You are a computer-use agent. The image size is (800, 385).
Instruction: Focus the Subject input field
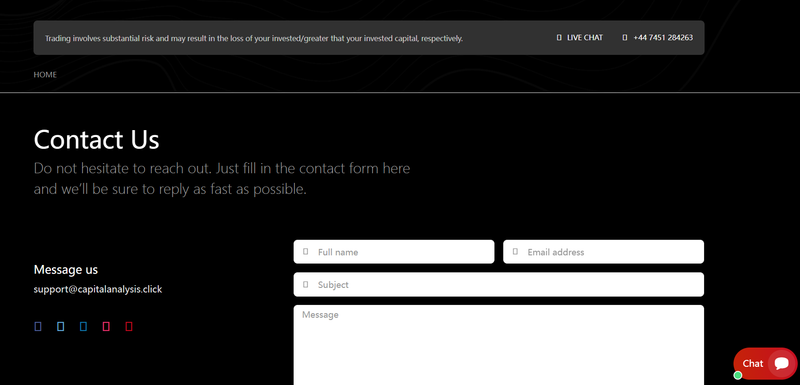tap(498, 285)
